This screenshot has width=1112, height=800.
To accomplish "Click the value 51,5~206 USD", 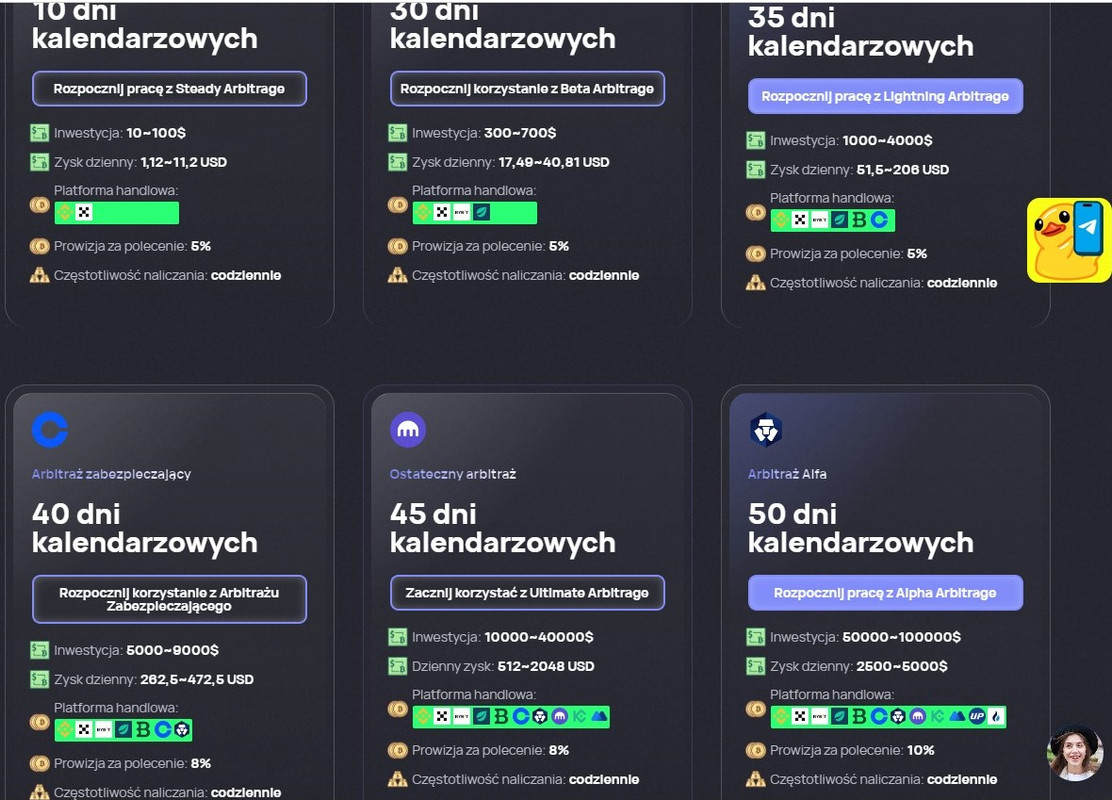I will tap(903, 170).
